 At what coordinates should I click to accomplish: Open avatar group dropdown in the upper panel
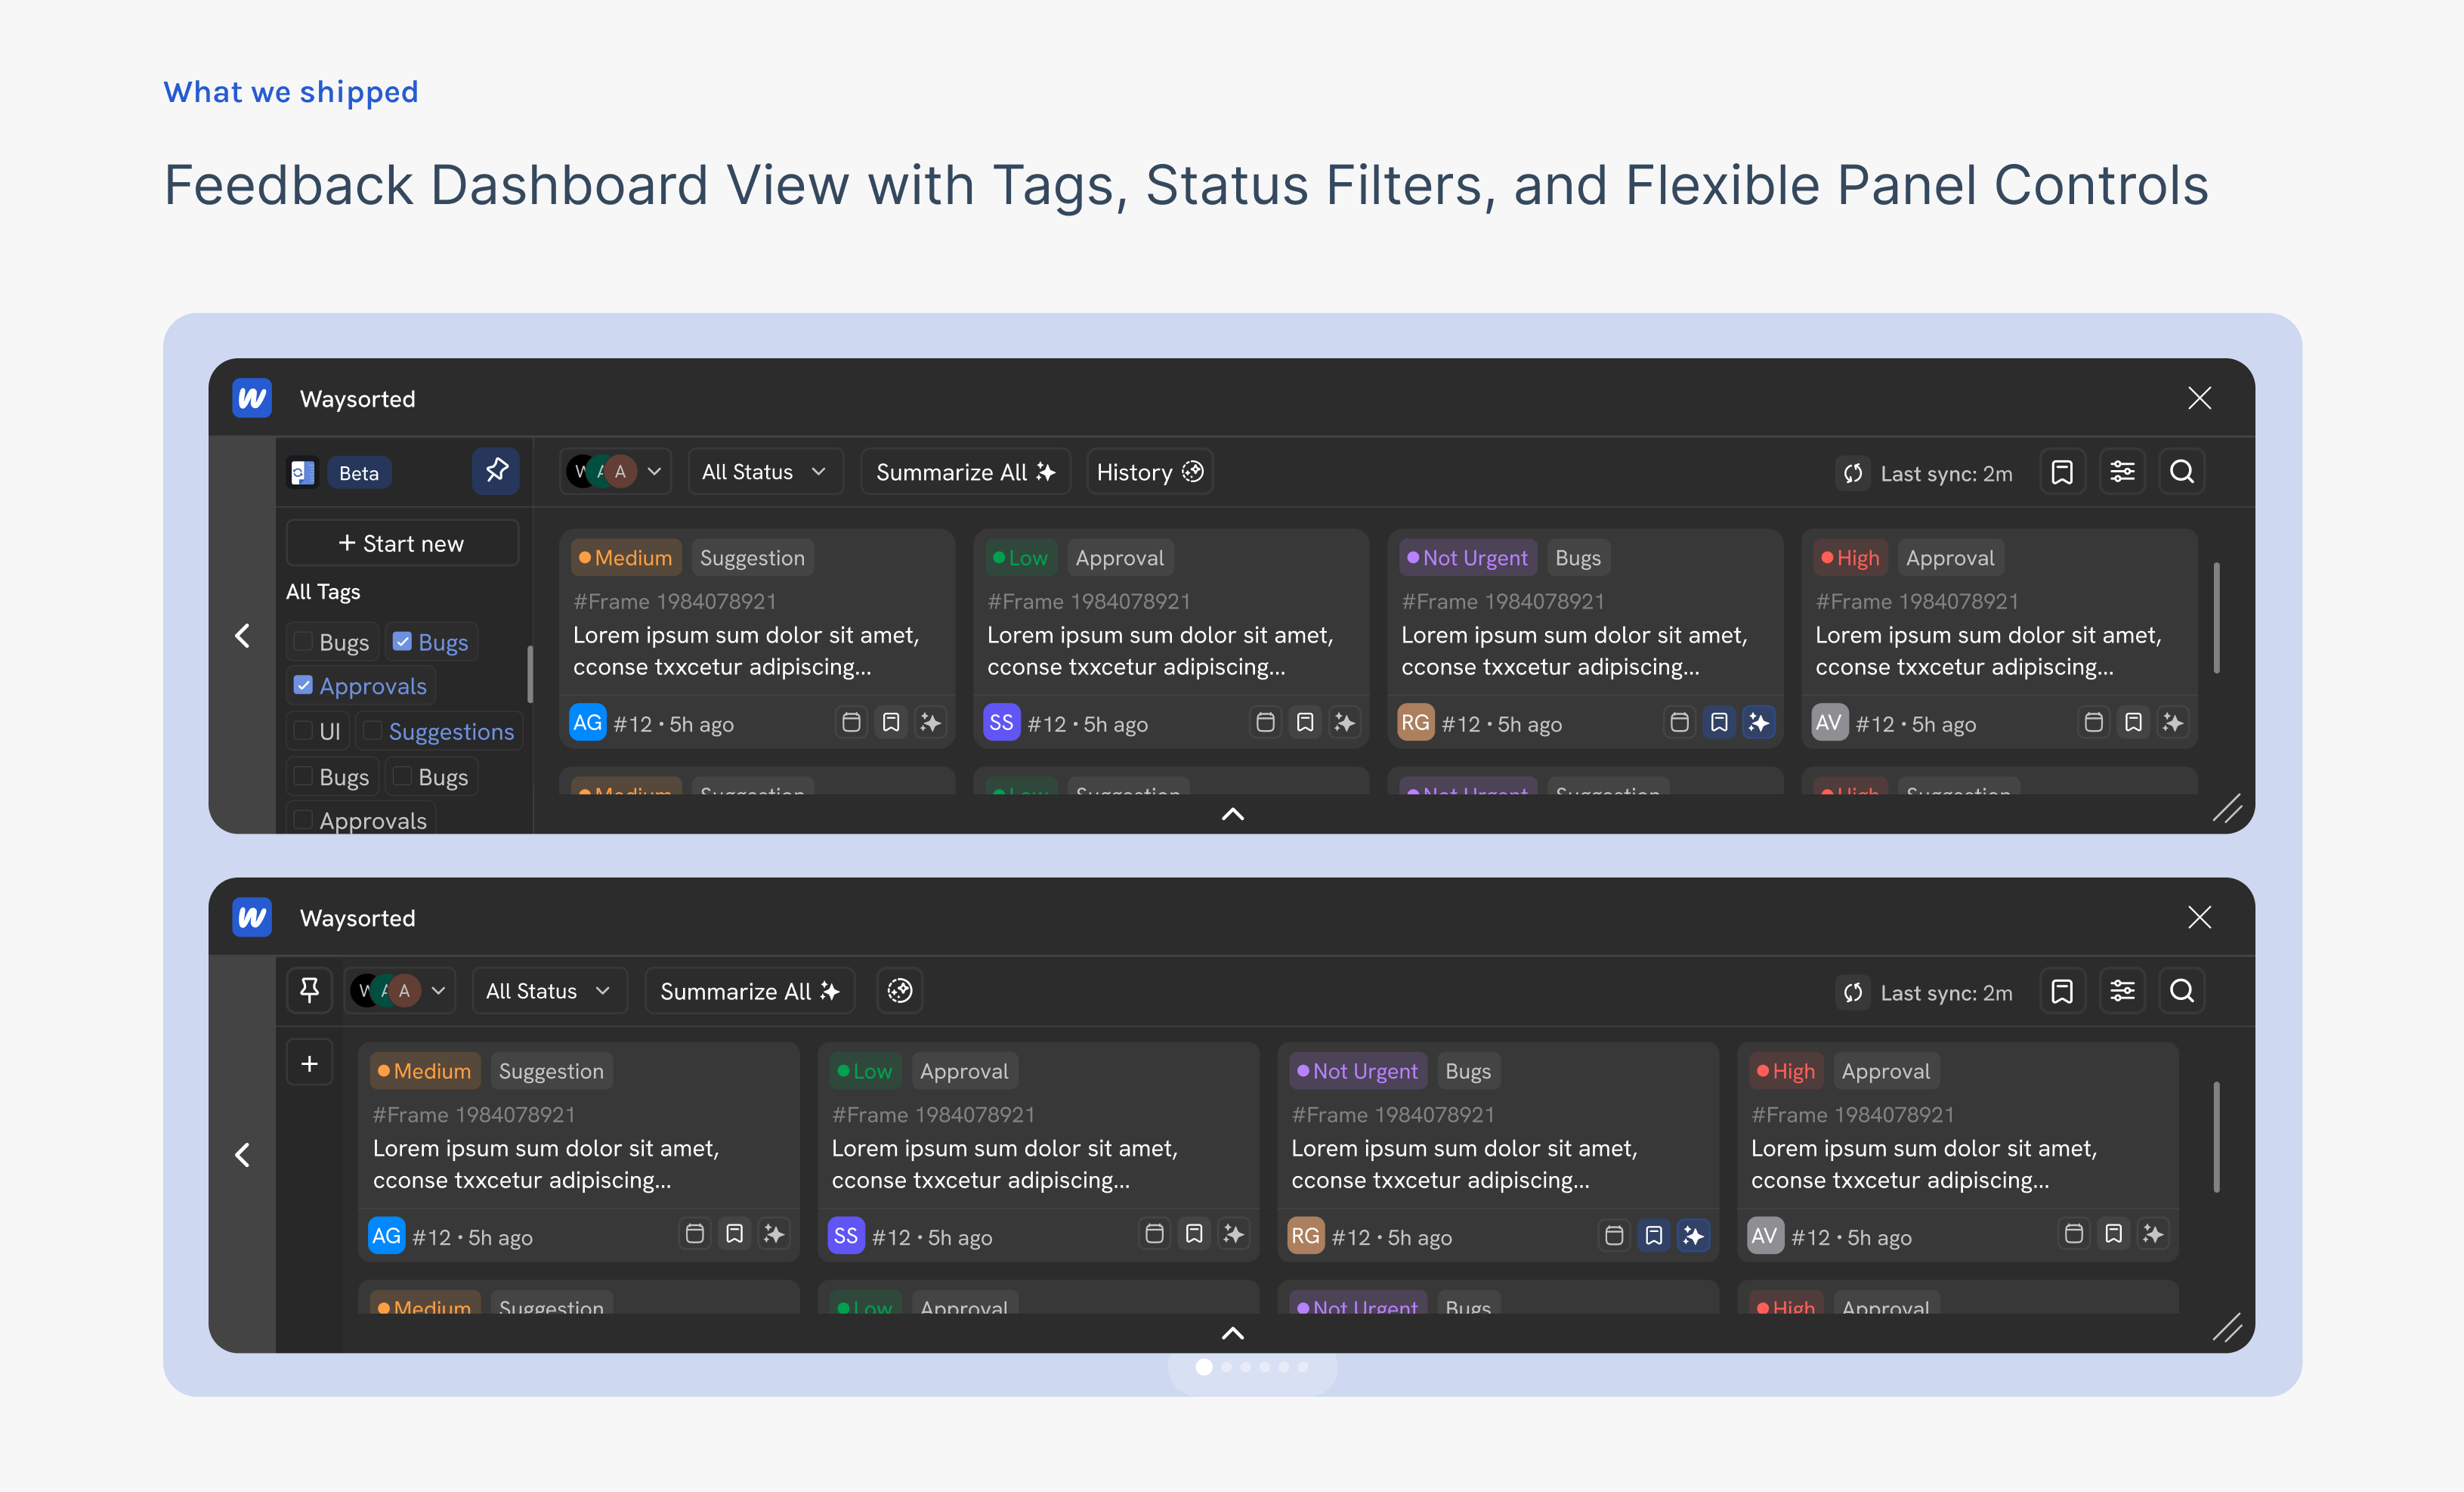point(614,471)
